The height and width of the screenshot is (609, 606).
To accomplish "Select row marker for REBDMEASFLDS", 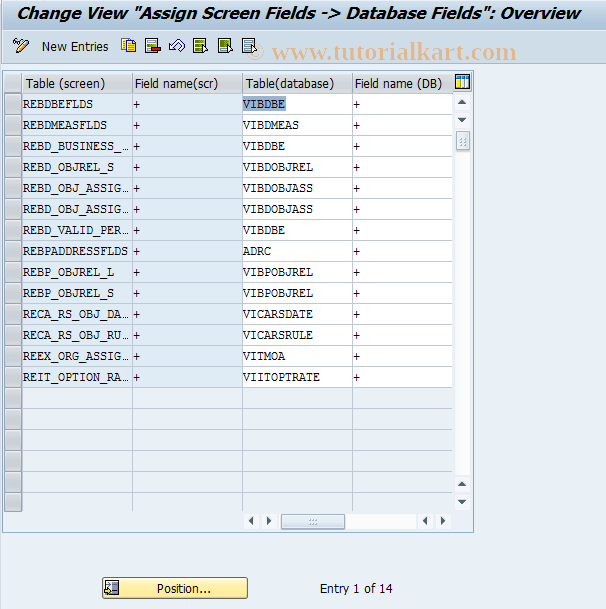I will tap(13, 125).
